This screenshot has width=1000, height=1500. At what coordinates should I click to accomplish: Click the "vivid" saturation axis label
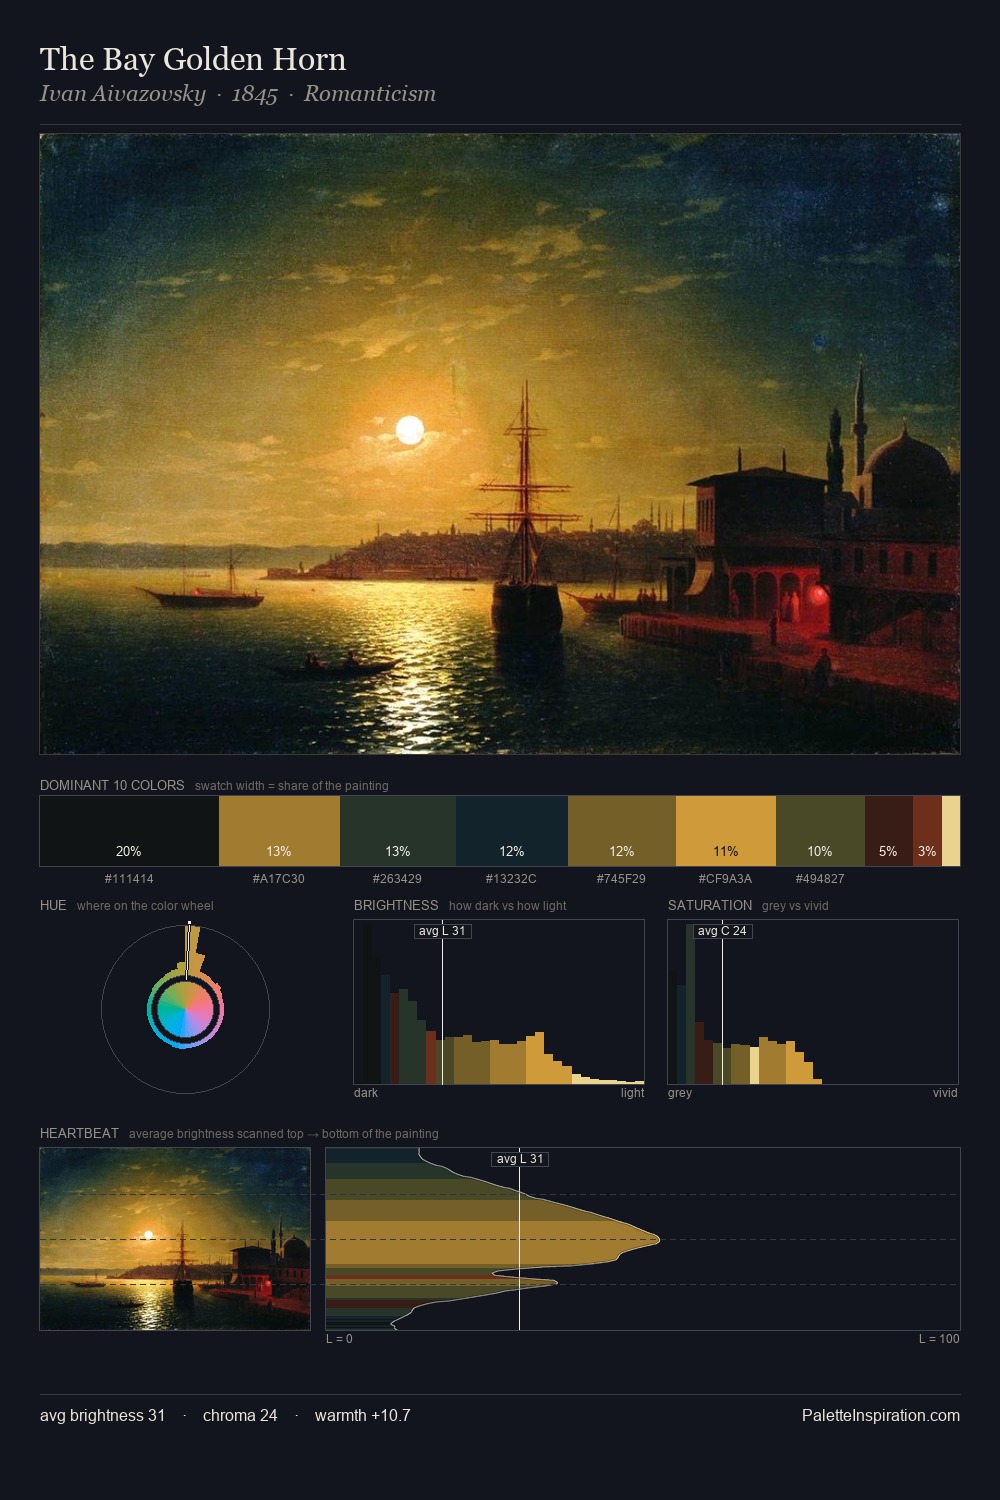(x=945, y=1093)
